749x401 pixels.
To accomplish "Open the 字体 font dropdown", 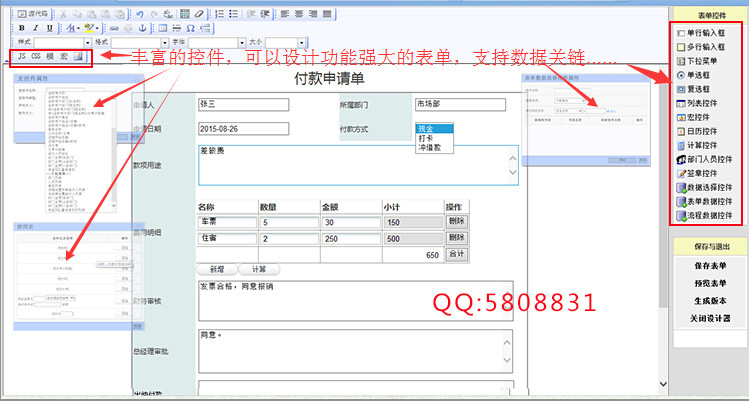I will (x=217, y=43).
